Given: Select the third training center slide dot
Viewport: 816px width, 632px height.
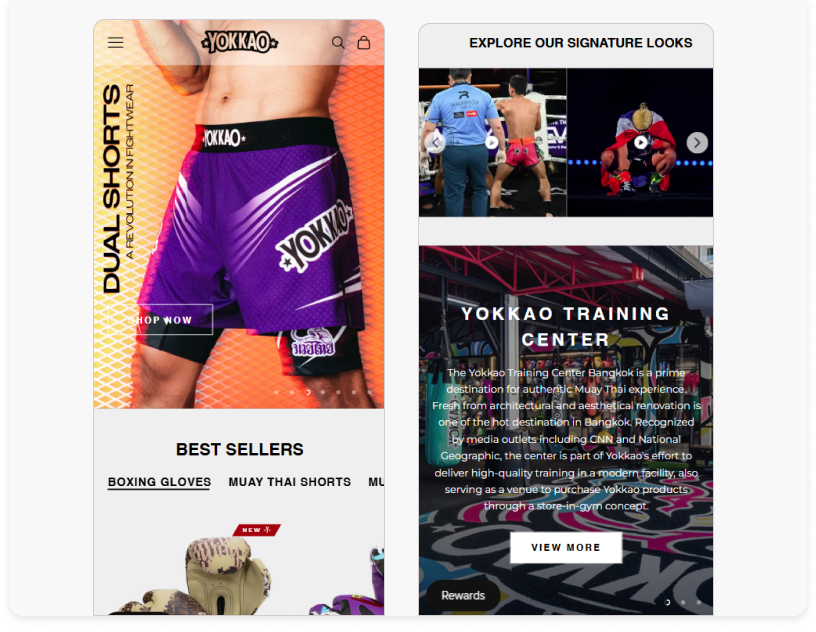Looking at the screenshot, I should (698, 602).
